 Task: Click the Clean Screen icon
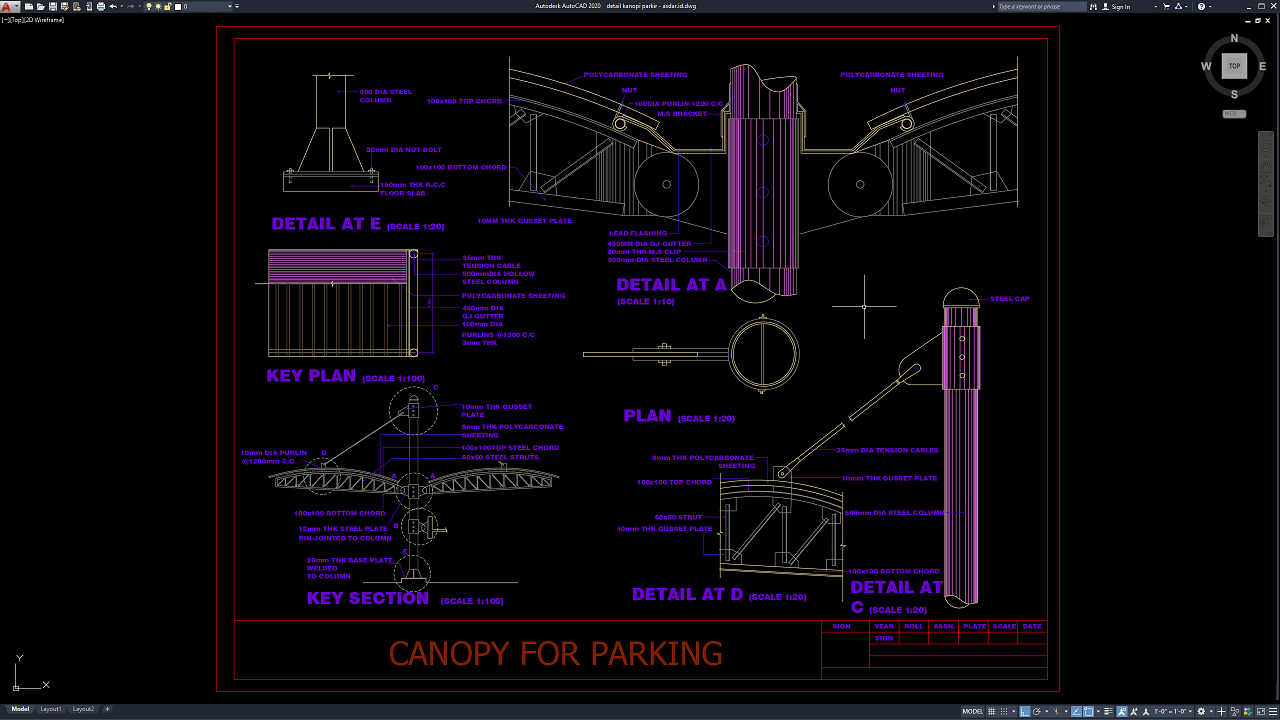[1261, 711]
